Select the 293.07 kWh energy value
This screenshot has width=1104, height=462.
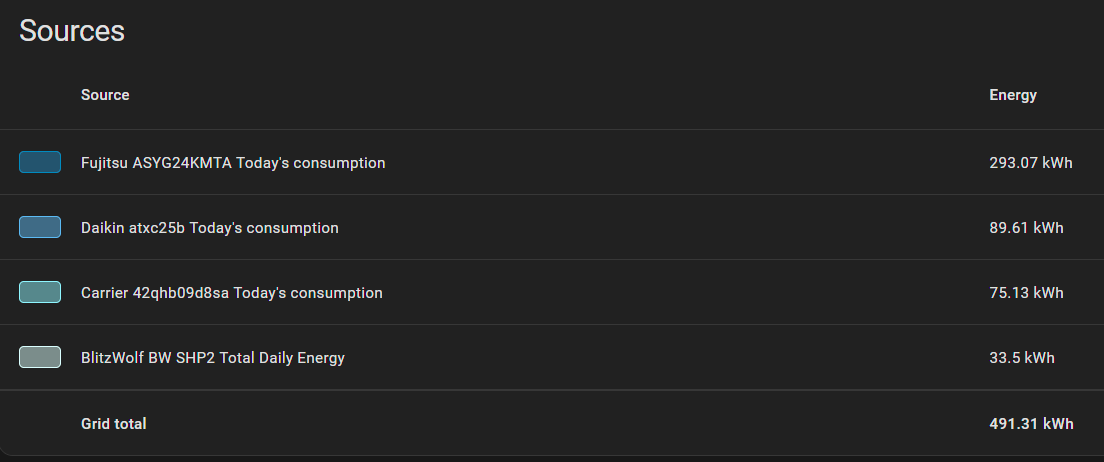pyautogui.click(x=1031, y=163)
